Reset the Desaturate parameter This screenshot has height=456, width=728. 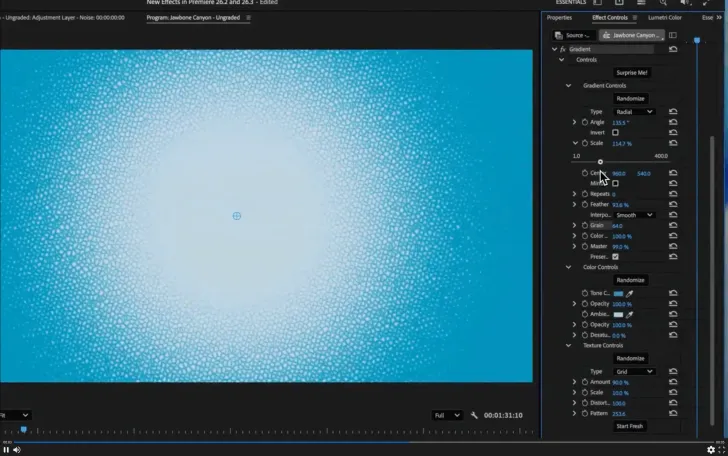(673, 335)
